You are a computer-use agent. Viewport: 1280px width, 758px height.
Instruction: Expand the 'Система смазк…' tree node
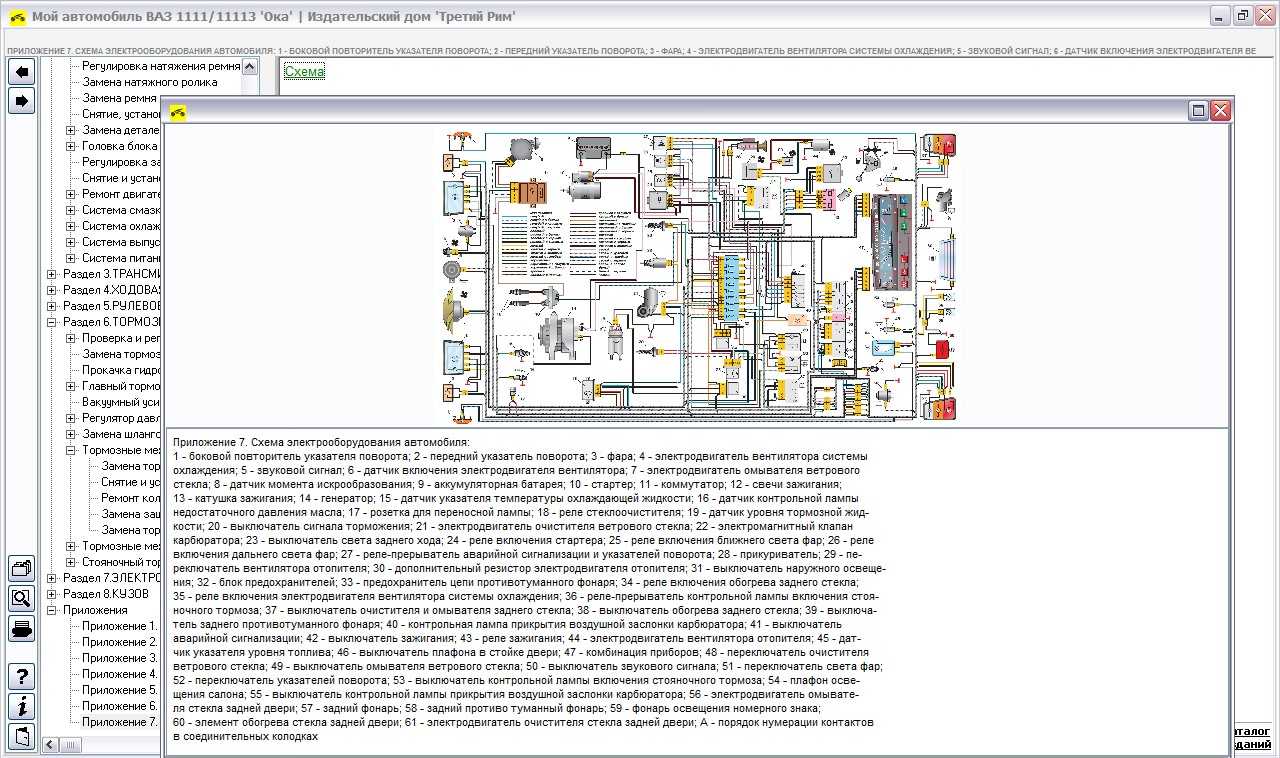click(x=71, y=210)
